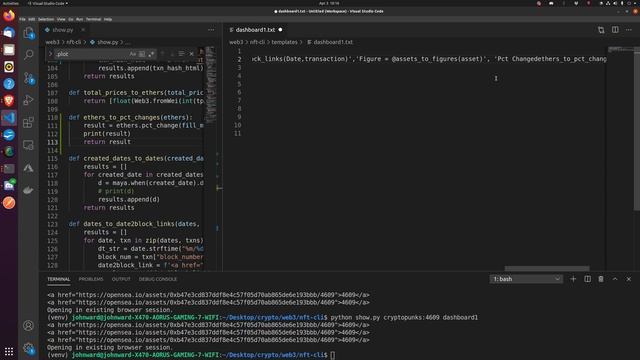Open the Edit menu
Viewport: 640px width, 360px height.
[x=31, y=19]
